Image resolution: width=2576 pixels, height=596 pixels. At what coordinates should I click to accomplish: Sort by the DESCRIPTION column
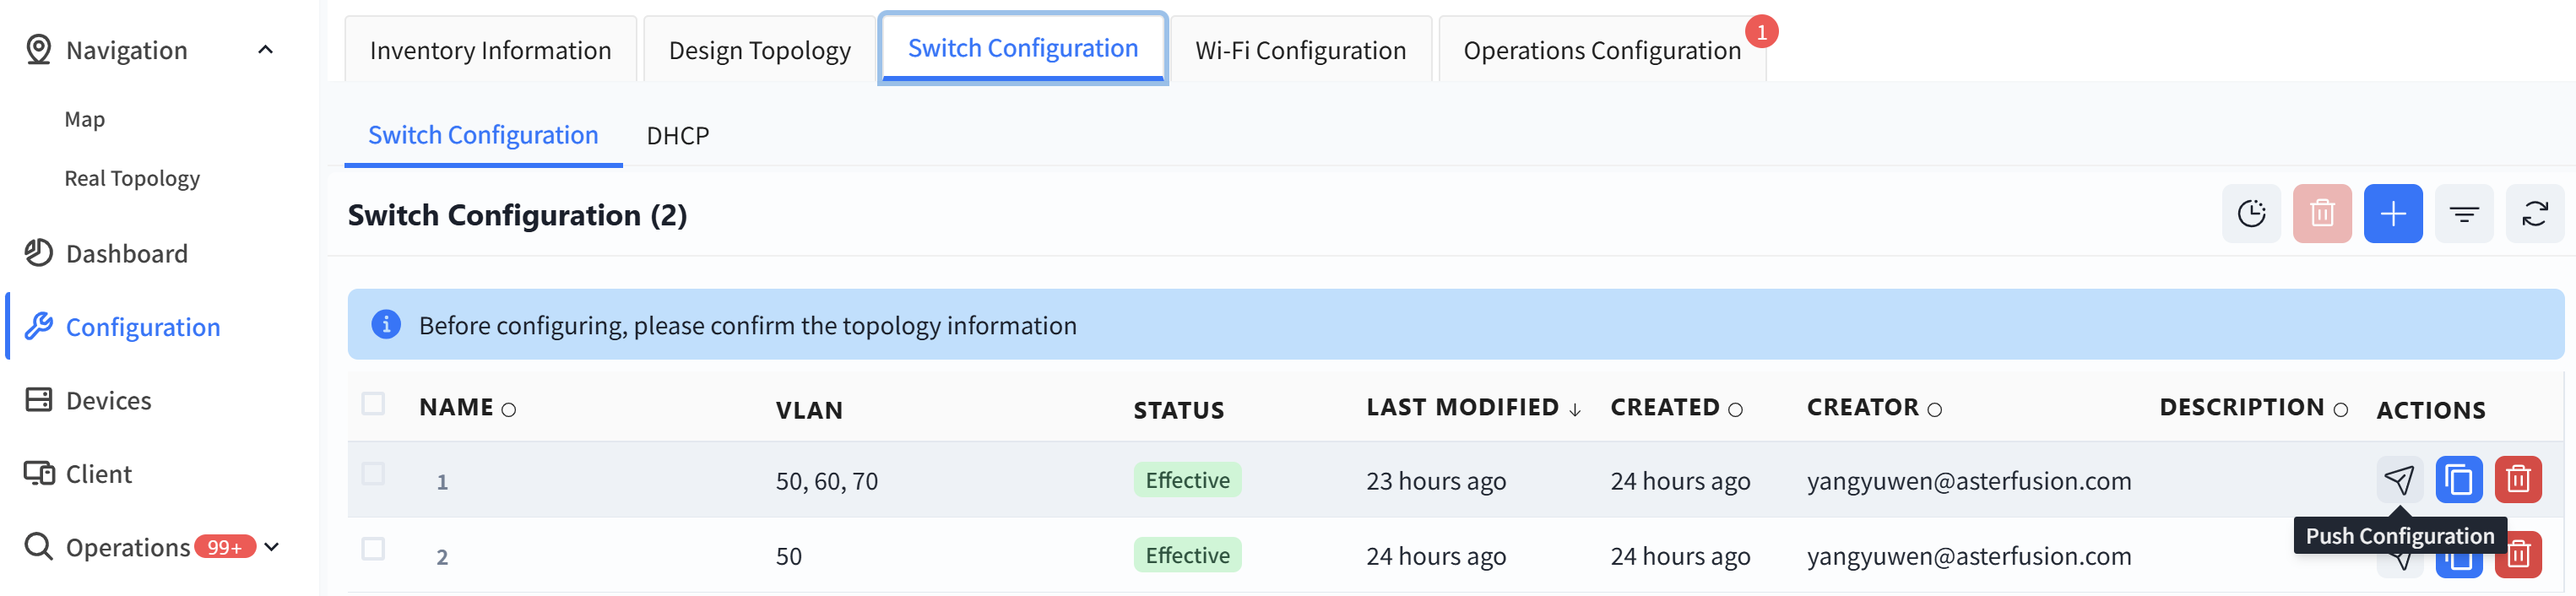pos(2253,408)
